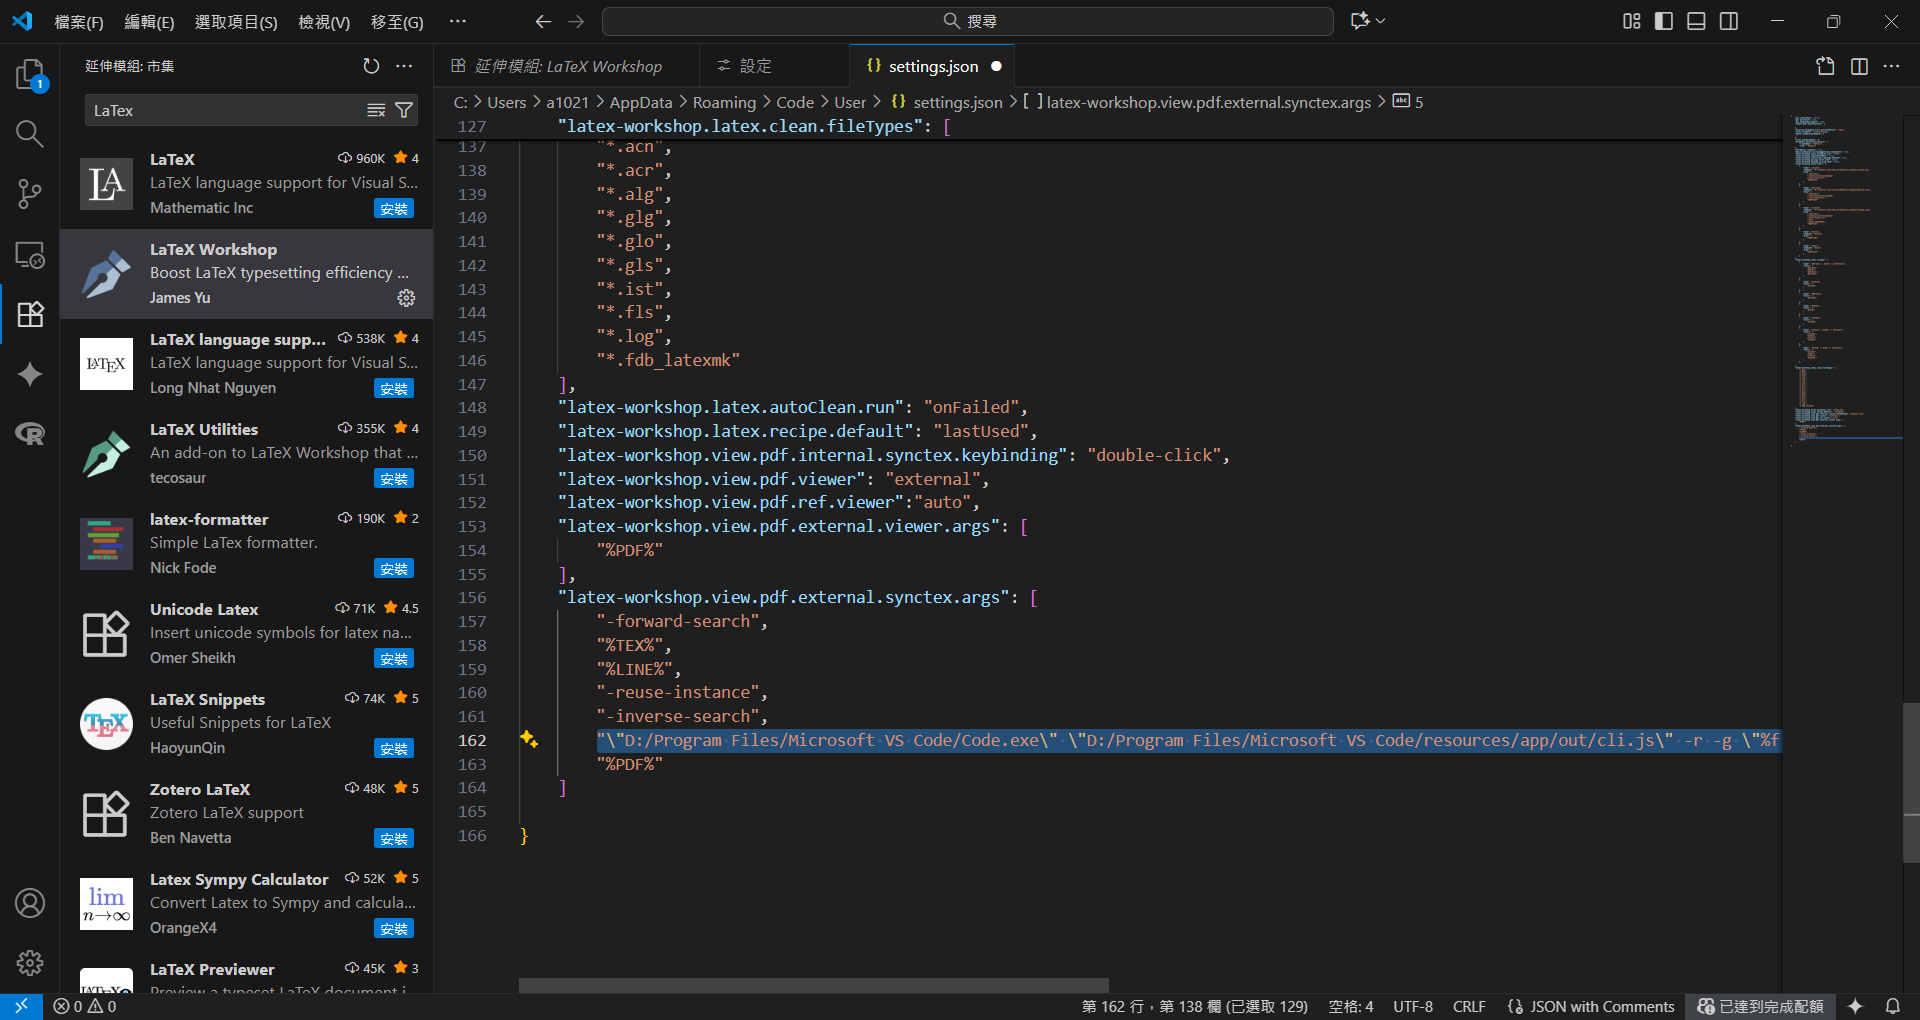Open the sparkle AI assistant view

point(30,374)
